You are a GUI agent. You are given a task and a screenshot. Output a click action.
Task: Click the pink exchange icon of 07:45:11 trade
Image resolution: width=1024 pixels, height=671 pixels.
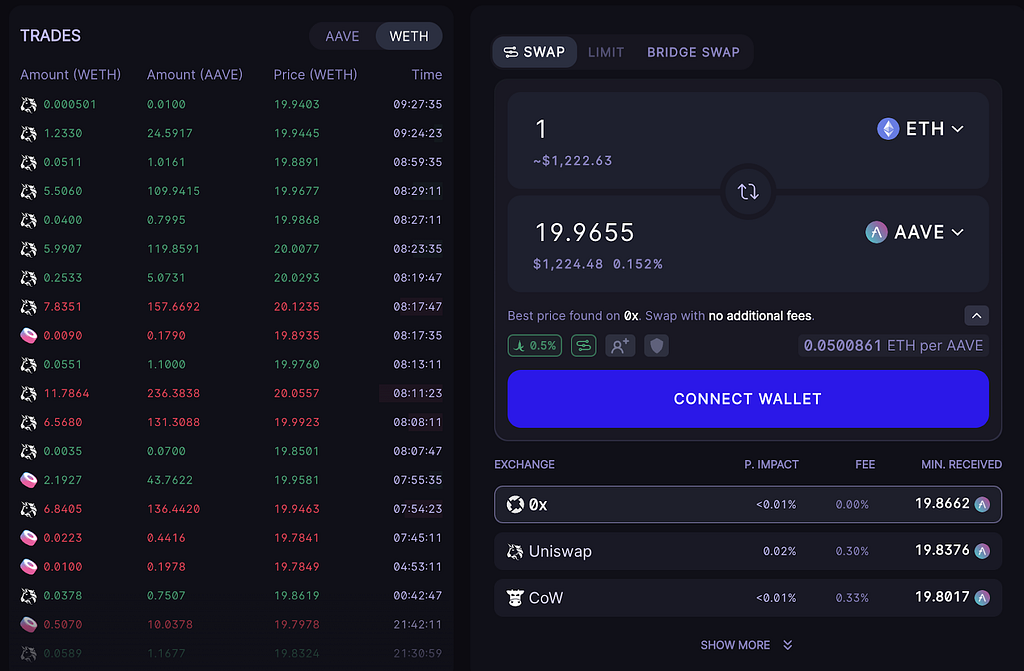tap(28, 538)
